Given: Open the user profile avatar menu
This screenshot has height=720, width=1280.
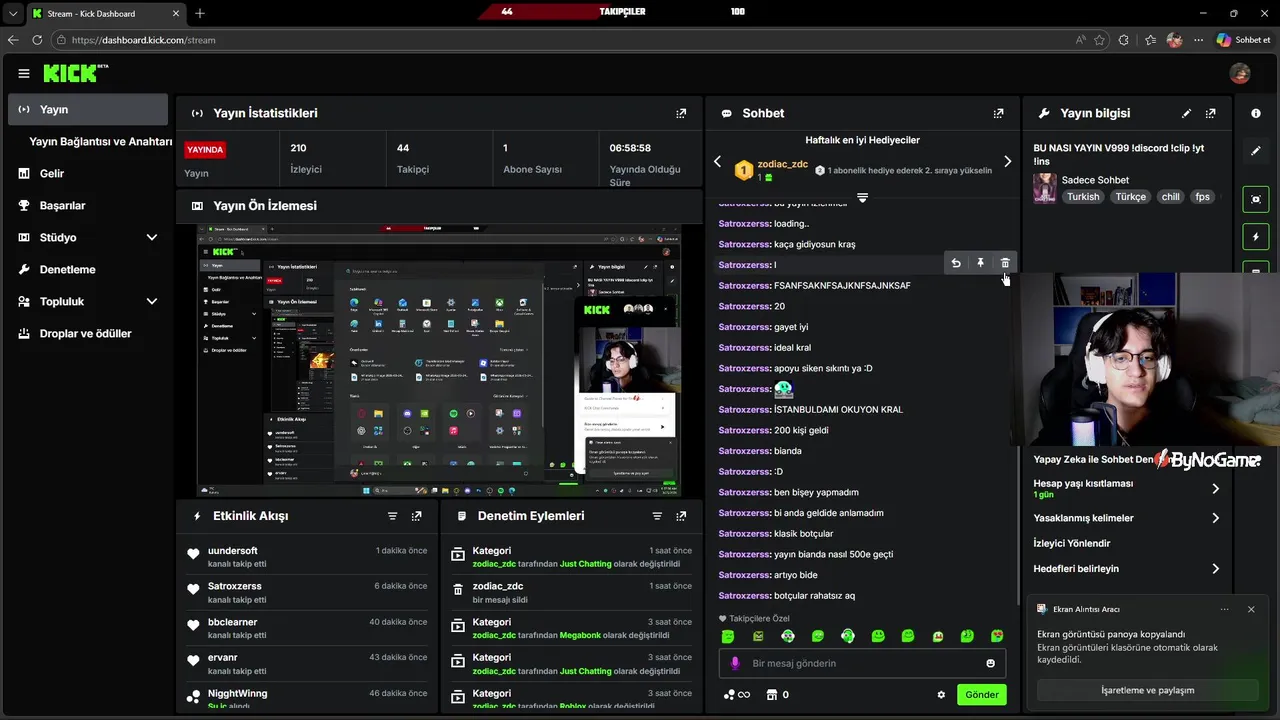Looking at the screenshot, I should pos(1240,73).
